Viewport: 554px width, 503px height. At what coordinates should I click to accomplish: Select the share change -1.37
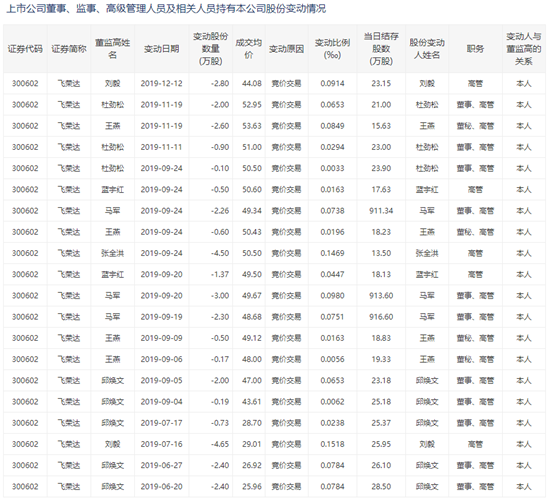(220, 274)
